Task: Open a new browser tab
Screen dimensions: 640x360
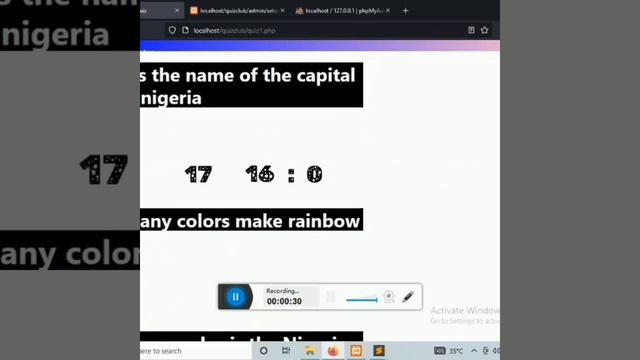Action: tap(405, 11)
